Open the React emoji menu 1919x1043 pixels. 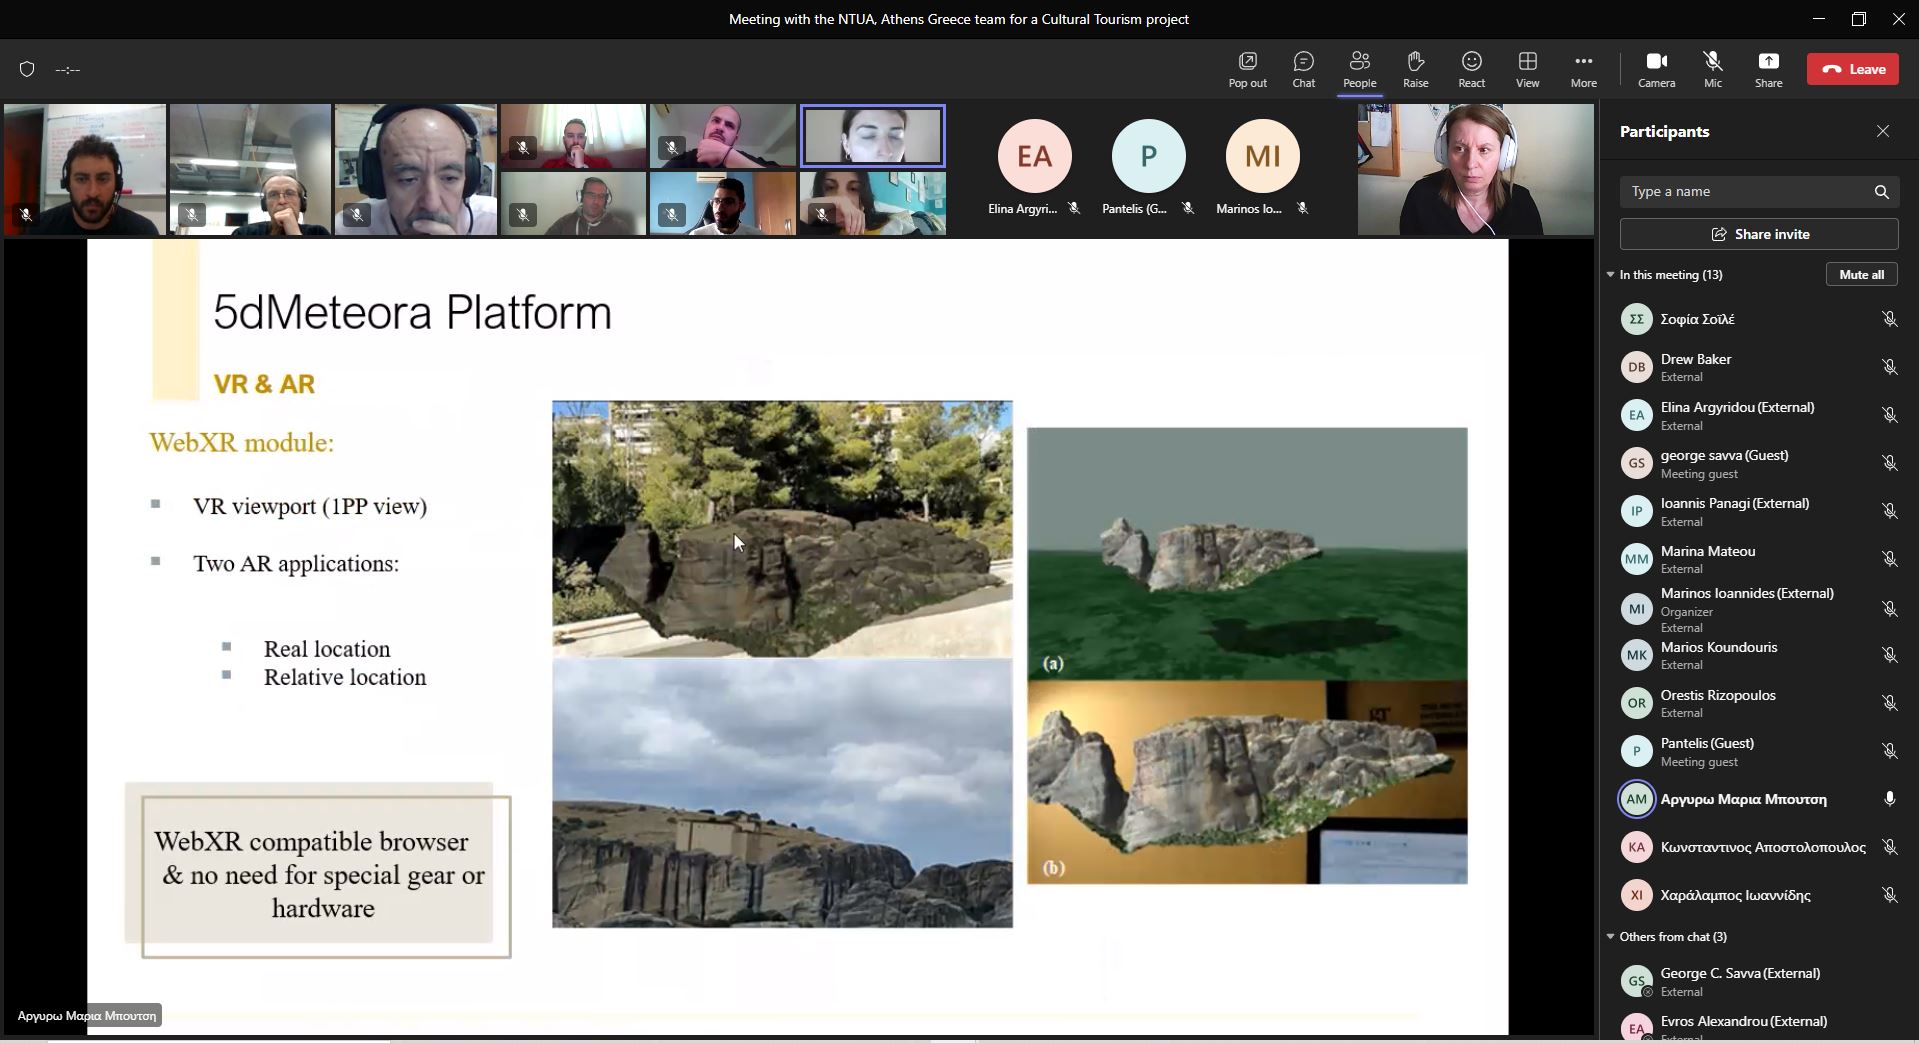(x=1471, y=69)
